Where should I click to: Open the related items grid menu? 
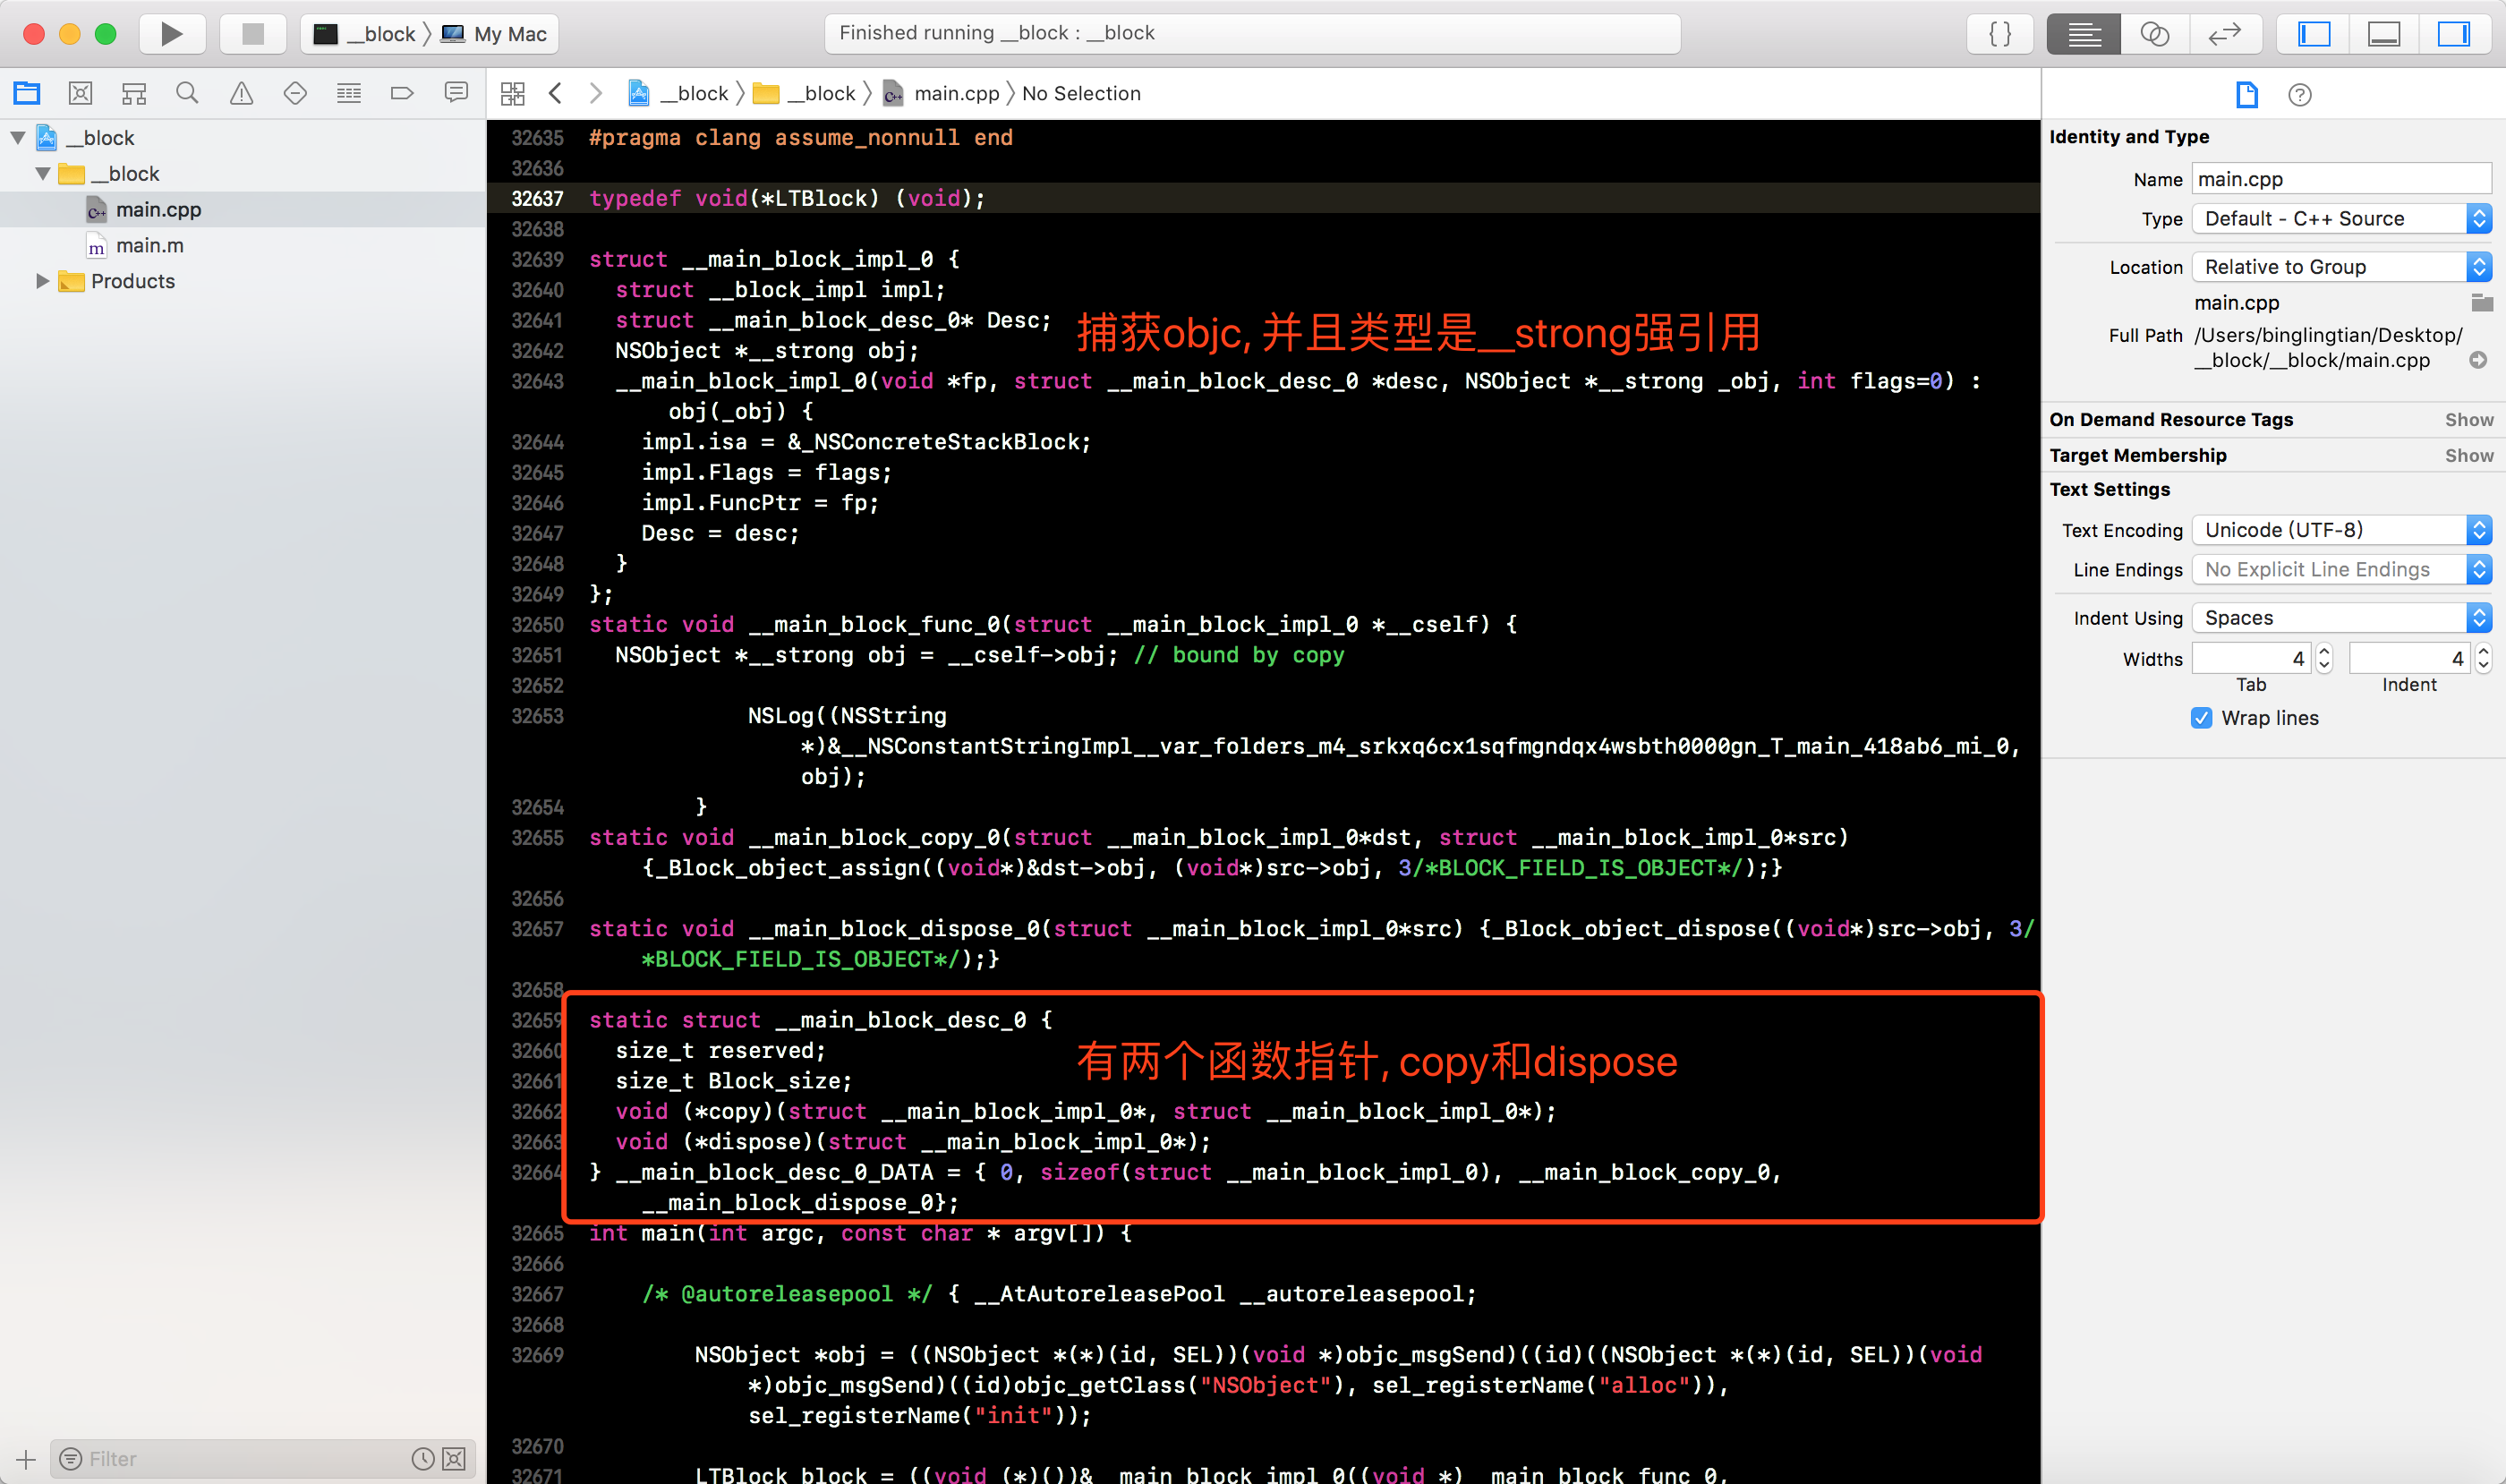[513, 93]
